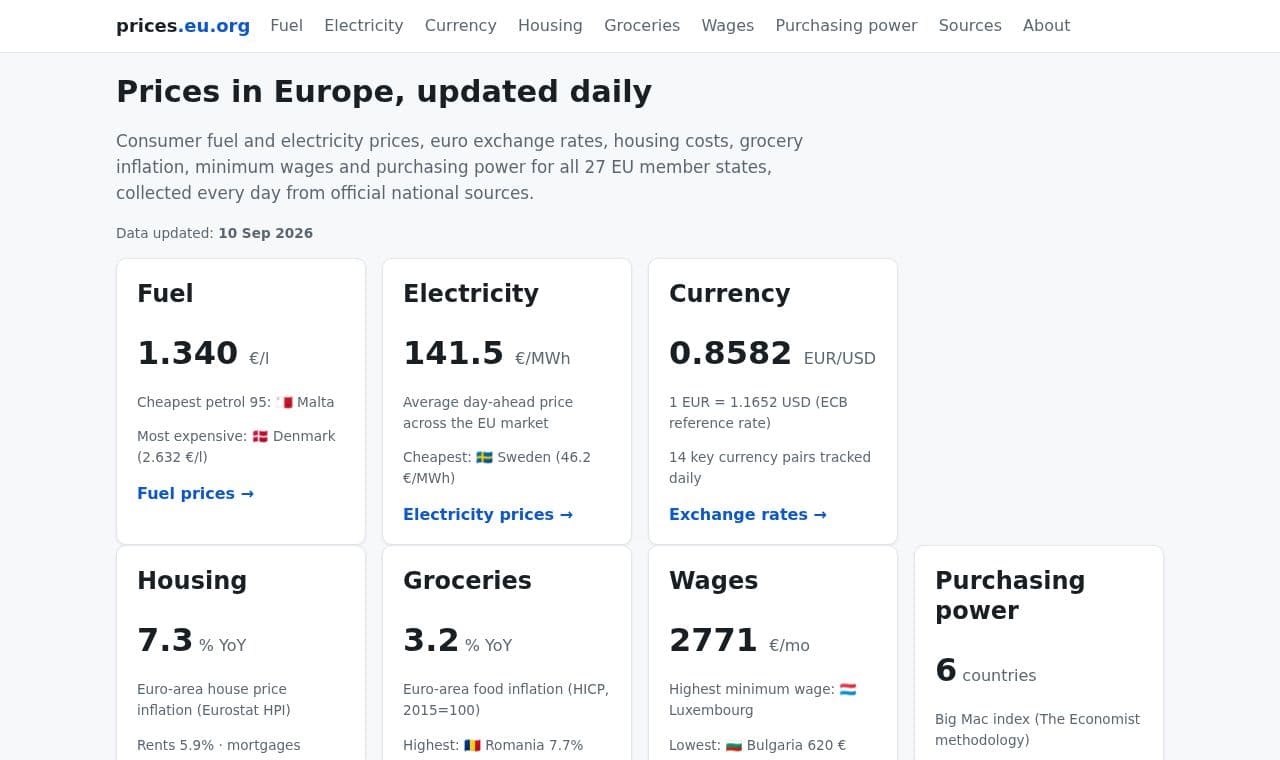Screen dimensions: 1280x760
Task: Click the 7.3 housing inflation value
Action: click(165, 640)
